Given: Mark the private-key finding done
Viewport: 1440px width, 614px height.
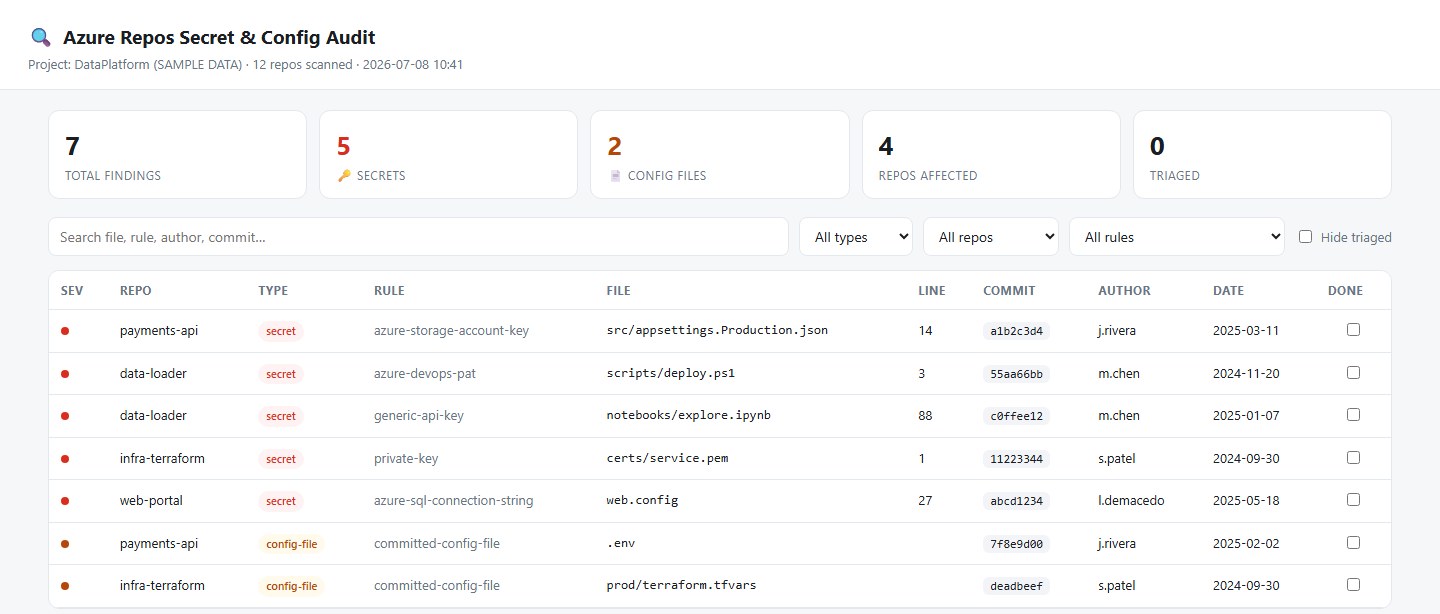Looking at the screenshot, I should (1353, 457).
